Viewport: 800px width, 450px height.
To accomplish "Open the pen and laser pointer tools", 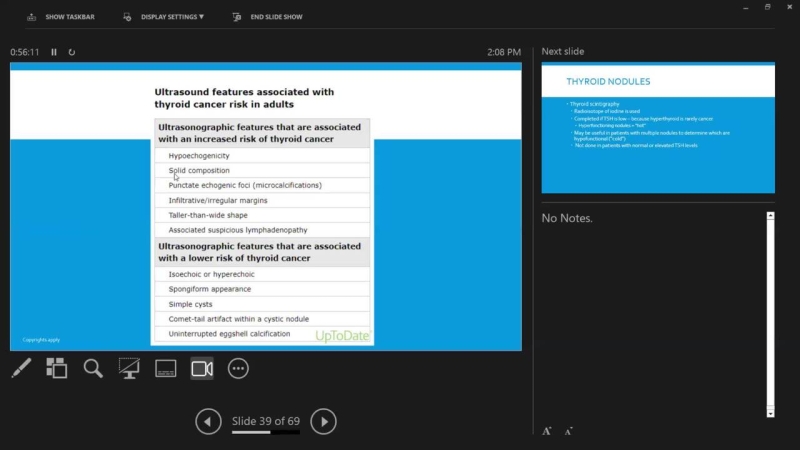I will pos(21,369).
